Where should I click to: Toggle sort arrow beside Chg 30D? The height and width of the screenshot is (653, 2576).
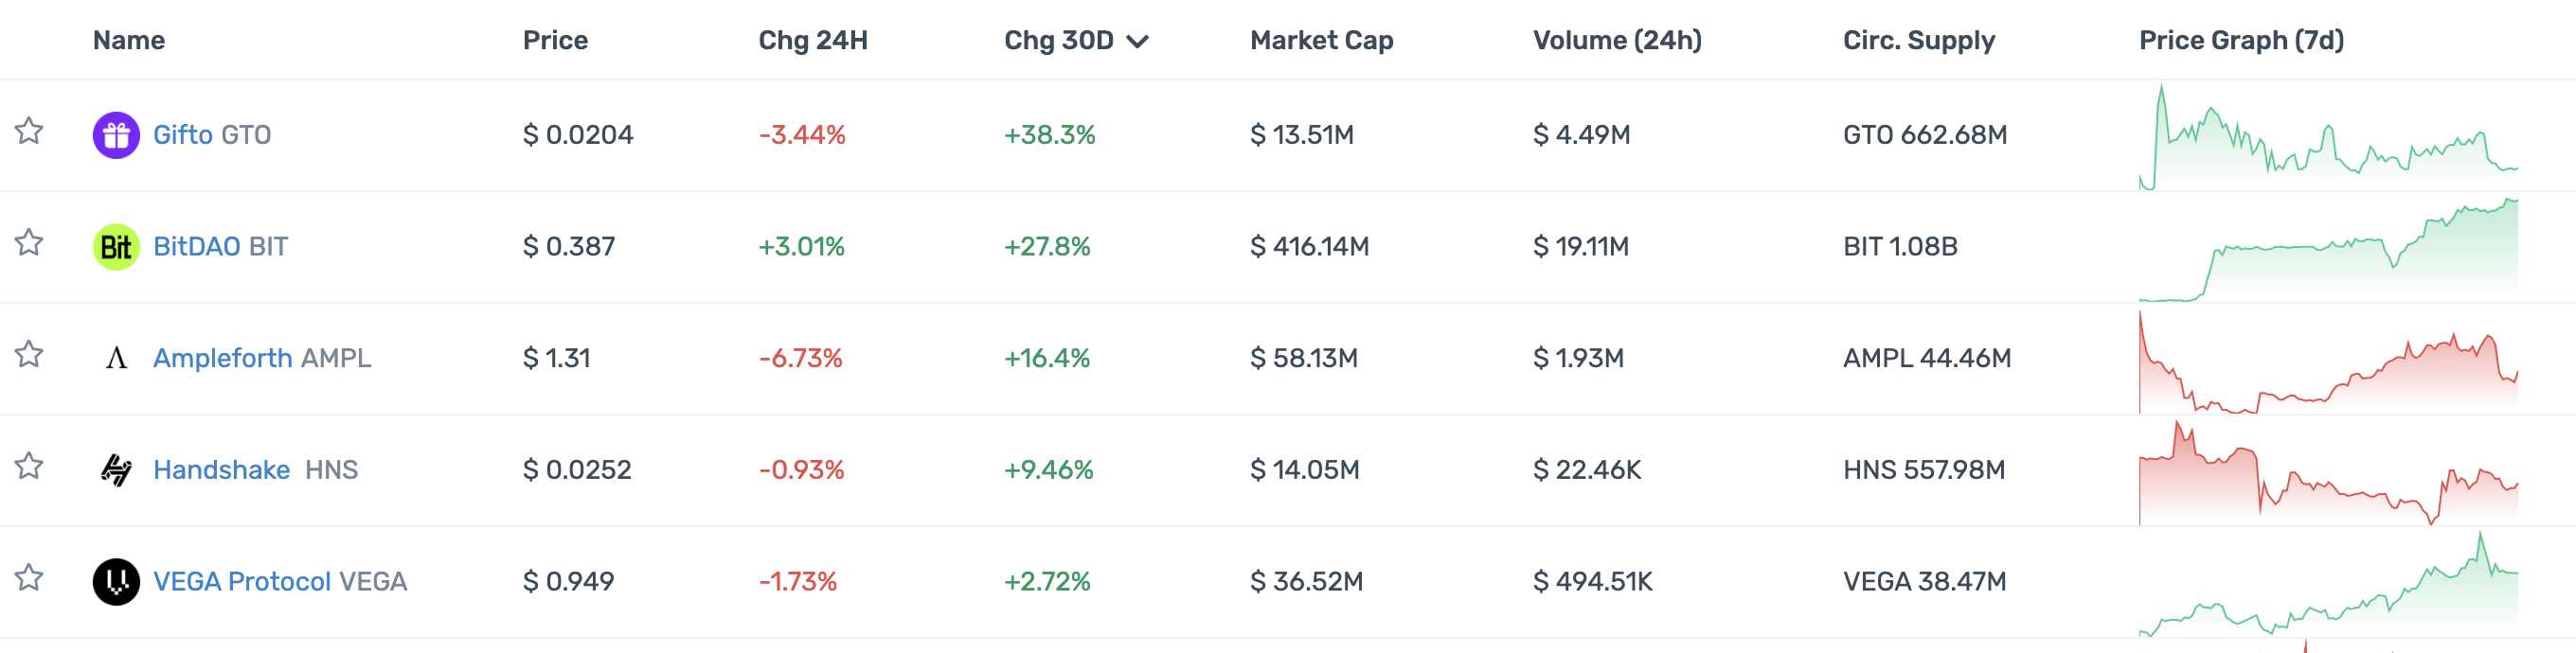pos(1137,41)
